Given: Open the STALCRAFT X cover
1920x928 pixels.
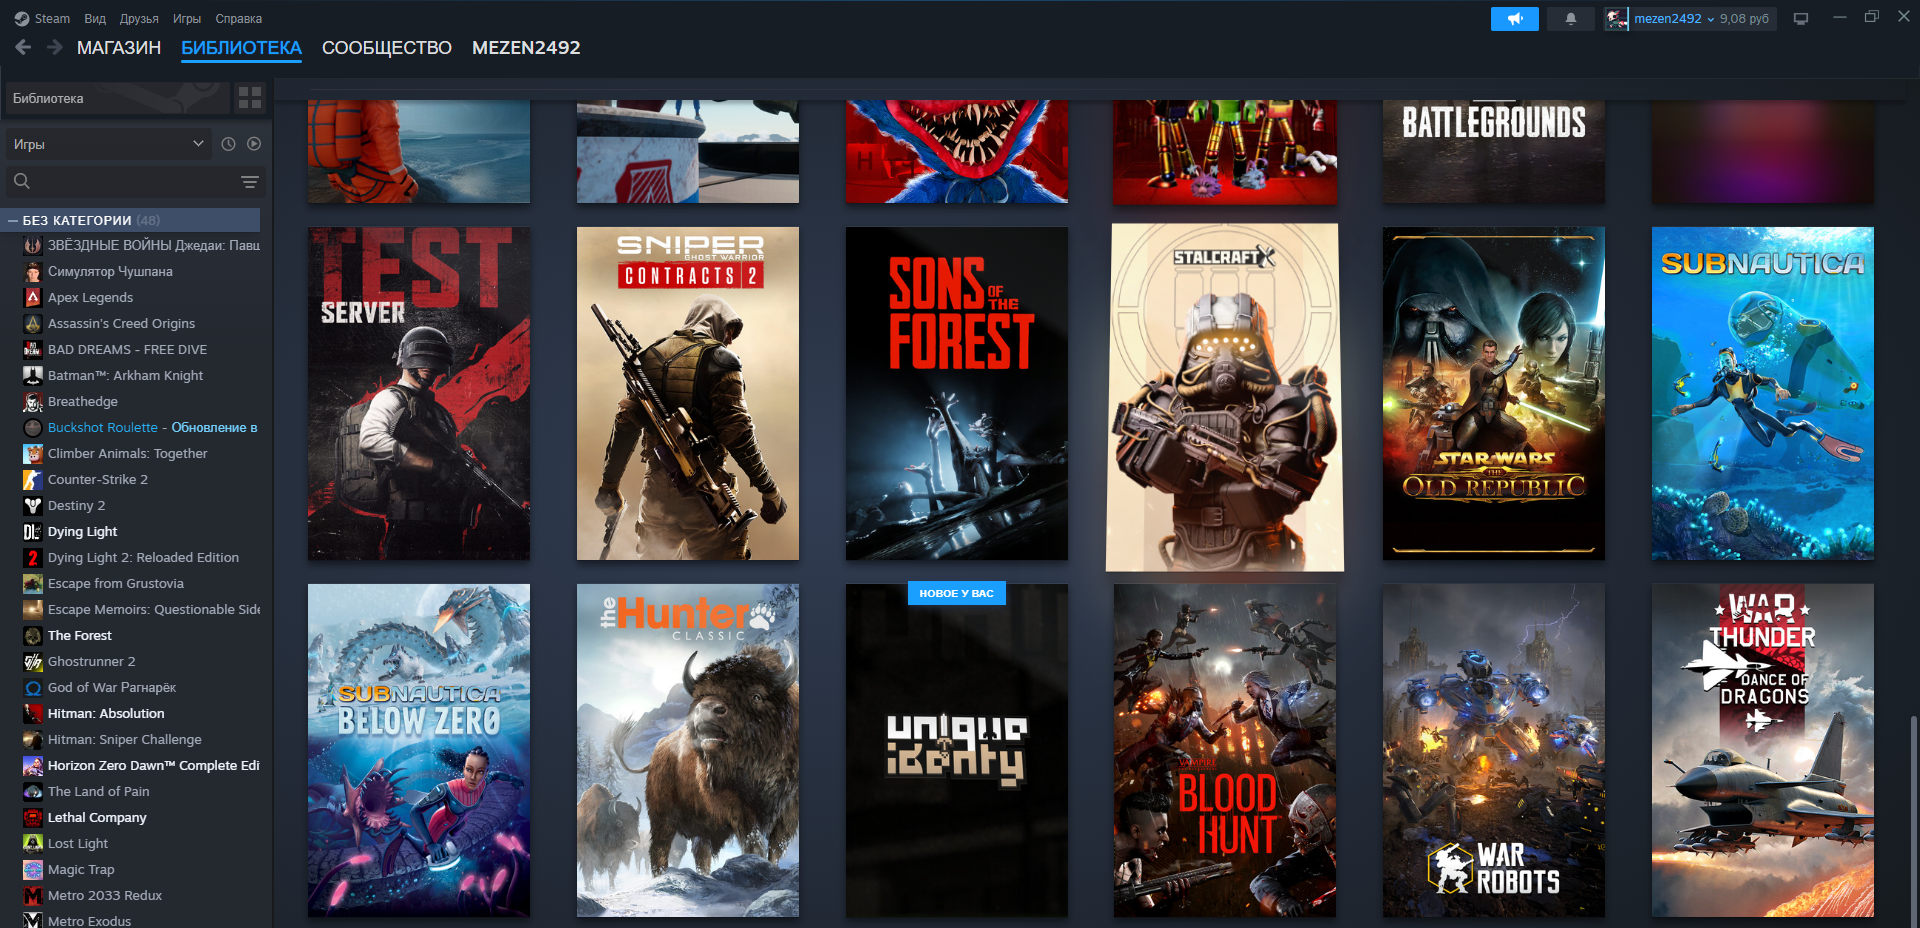Looking at the screenshot, I should click(1225, 397).
